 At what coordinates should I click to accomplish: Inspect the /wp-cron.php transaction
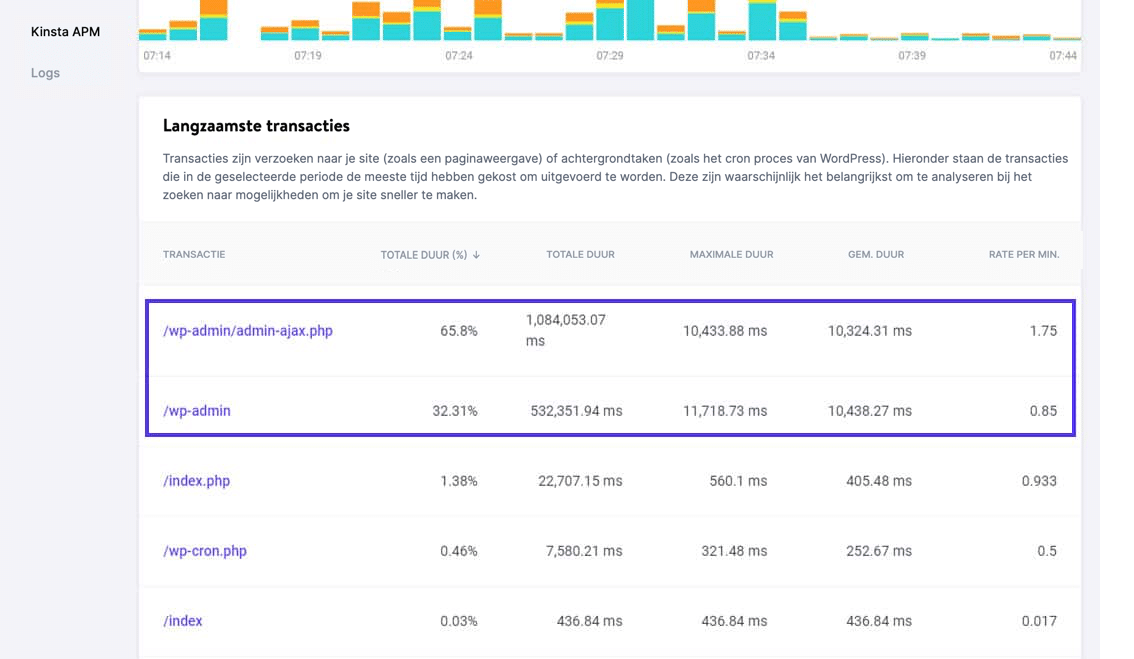click(203, 550)
